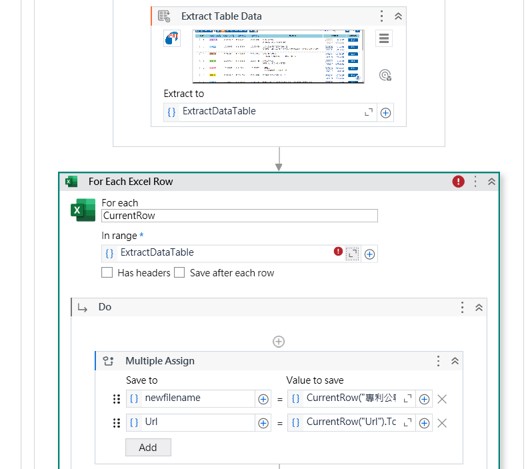Screen dimensions: 532x469
Task: Delete the newfilename assignment row
Action: [x=442, y=399]
